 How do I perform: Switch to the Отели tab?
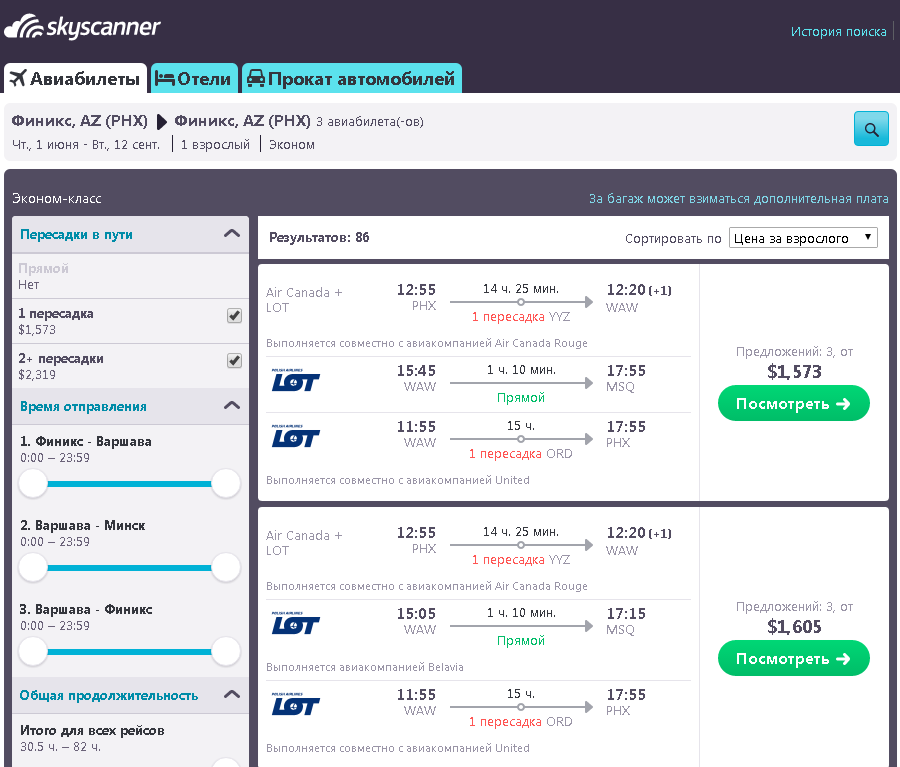(194, 79)
